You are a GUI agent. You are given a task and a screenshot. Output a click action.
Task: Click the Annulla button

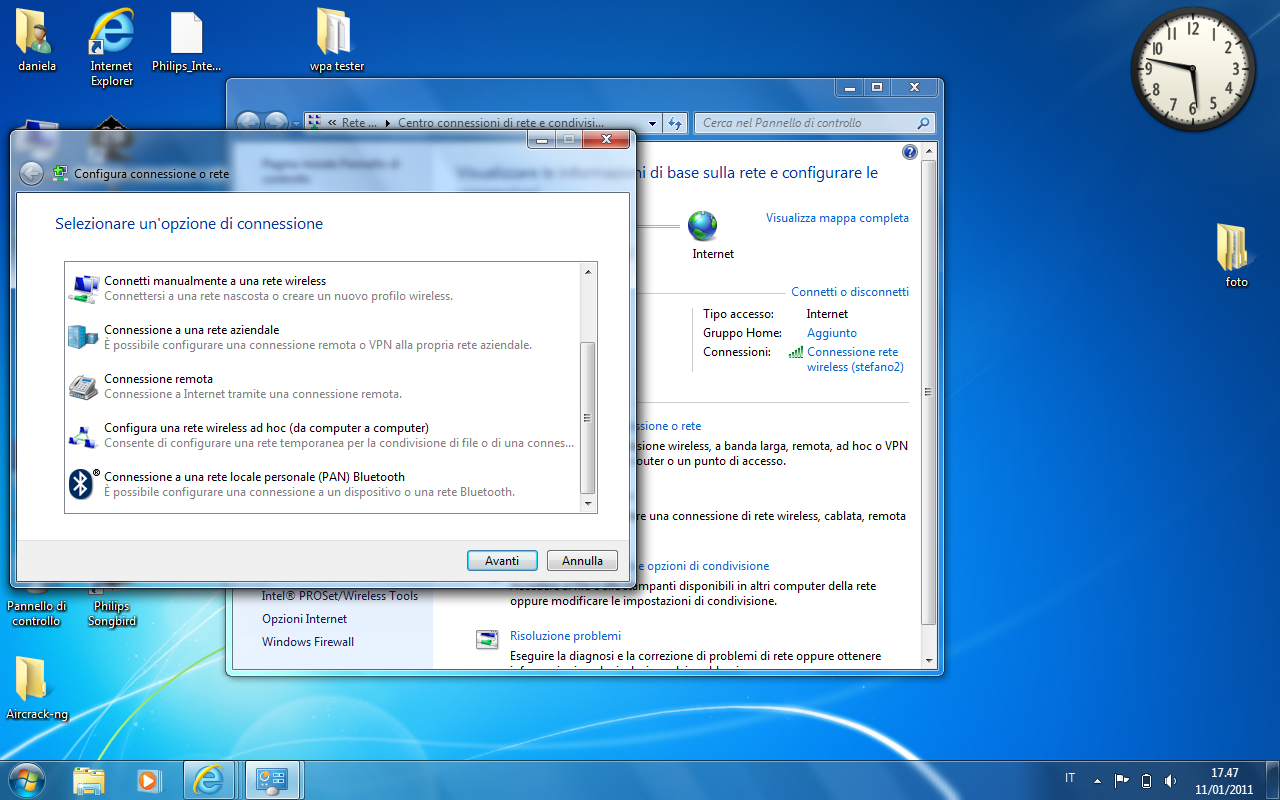pyautogui.click(x=582, y=561)
